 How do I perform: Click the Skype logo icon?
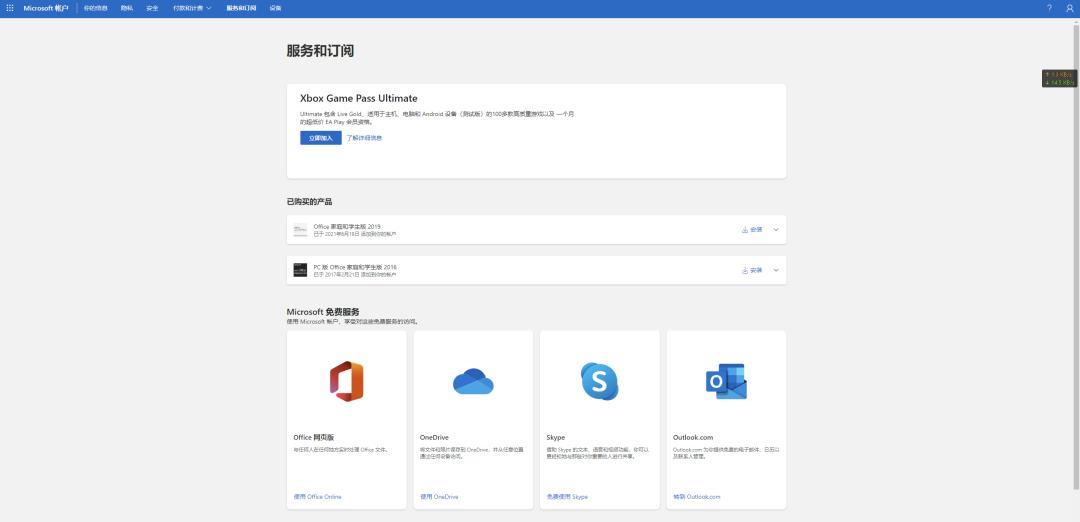click(599, 381)
